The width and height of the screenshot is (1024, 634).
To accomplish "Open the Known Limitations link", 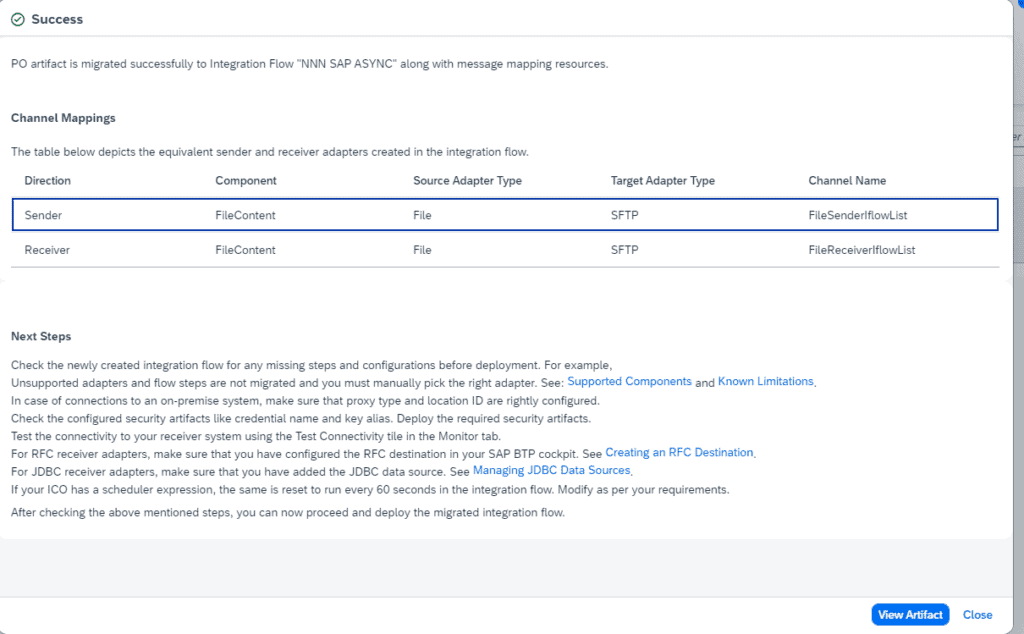I will click(x=765, y=381).
